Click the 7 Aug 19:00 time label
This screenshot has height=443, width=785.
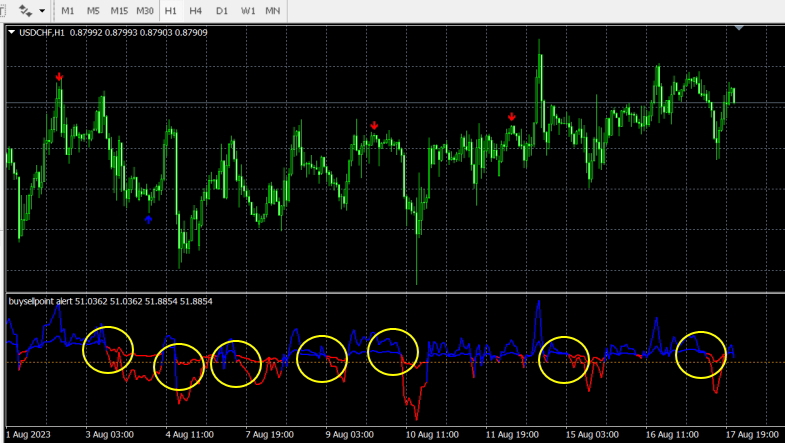(270, 434)
